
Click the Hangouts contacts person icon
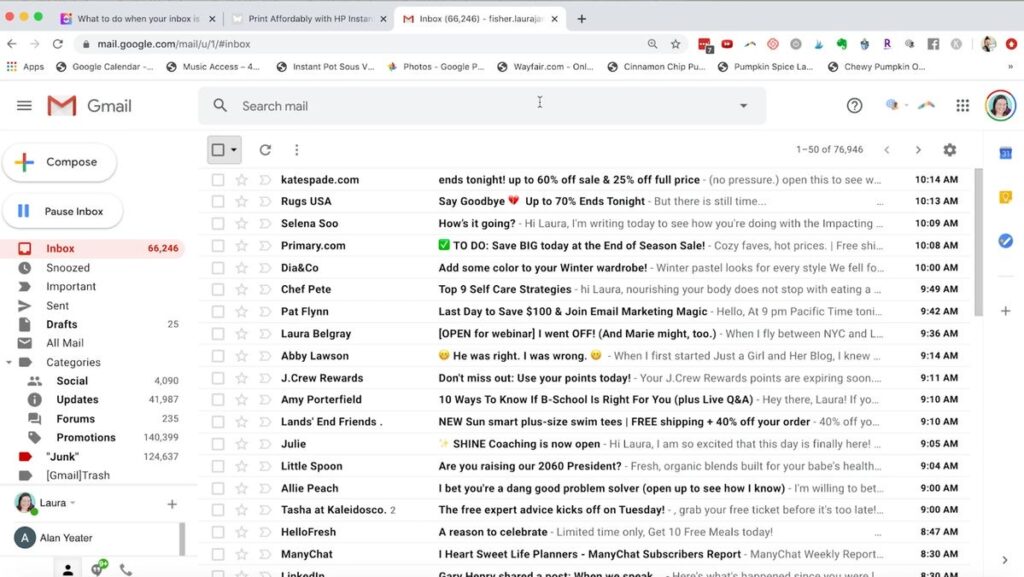pyautogui.click(x=67, y=570)
